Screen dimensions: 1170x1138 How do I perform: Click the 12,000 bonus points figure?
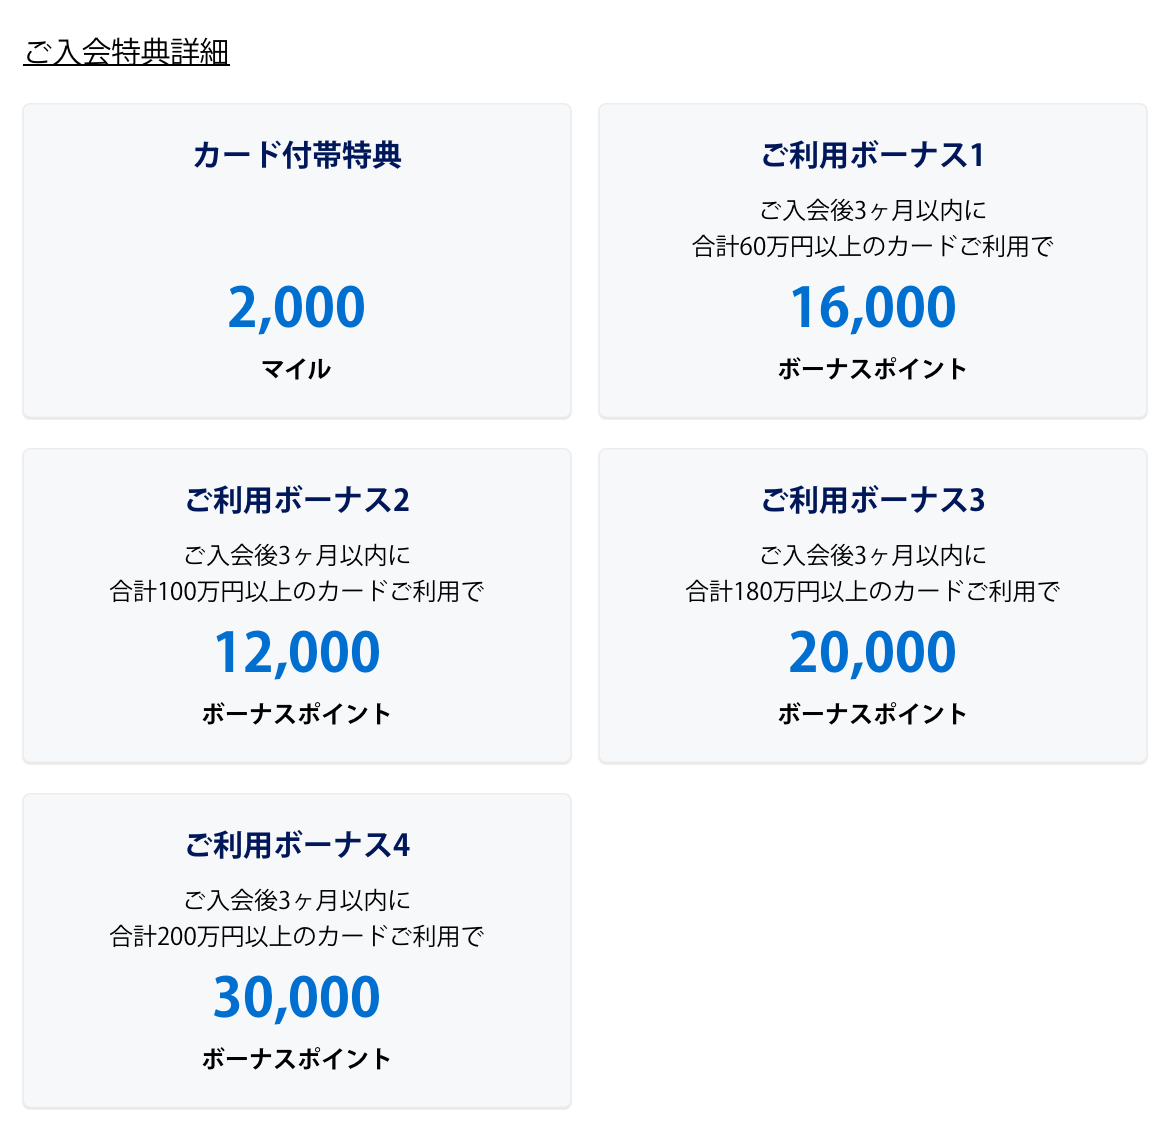point(297,652)
